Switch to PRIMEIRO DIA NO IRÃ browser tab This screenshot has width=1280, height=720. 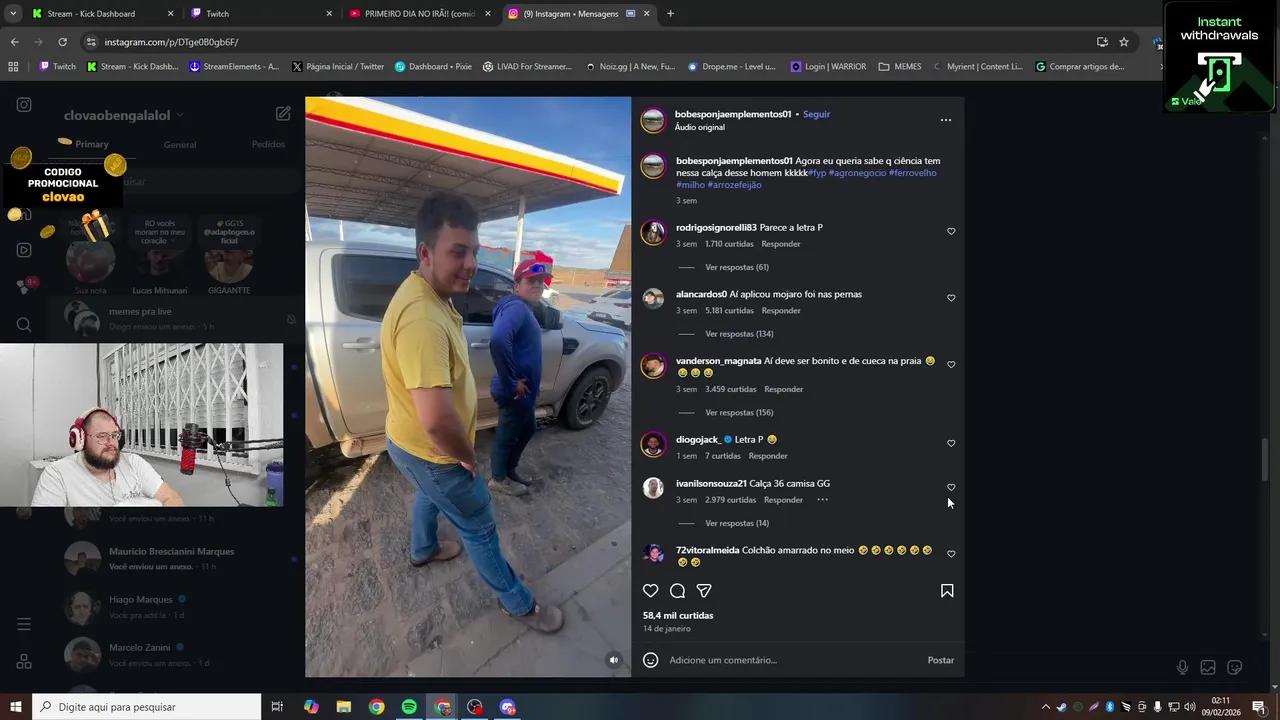[x=419, y=14]
